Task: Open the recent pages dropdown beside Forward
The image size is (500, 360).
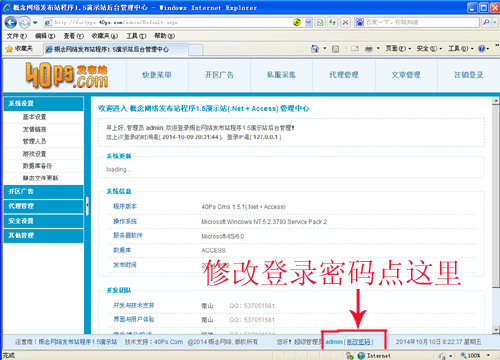Action: (35, 23)
